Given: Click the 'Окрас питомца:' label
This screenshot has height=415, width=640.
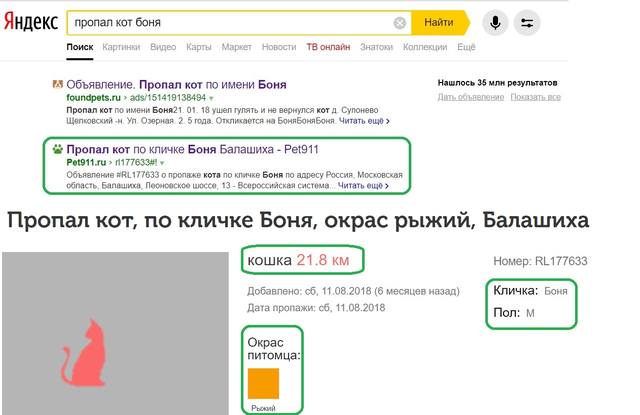Looking at the screenshot, I should [x=274, y=349].
